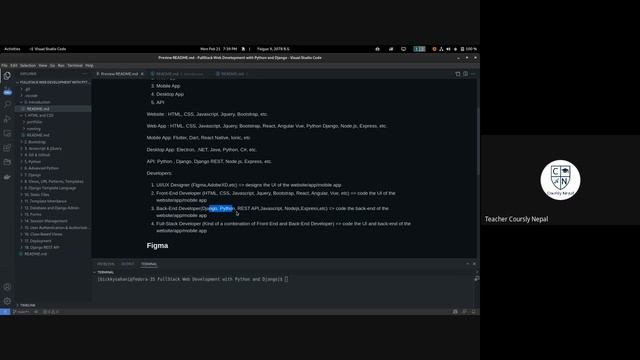Open the Accounts icon in activity bar
The height and width of the screenshot is (360, 640).
(7, 287)
